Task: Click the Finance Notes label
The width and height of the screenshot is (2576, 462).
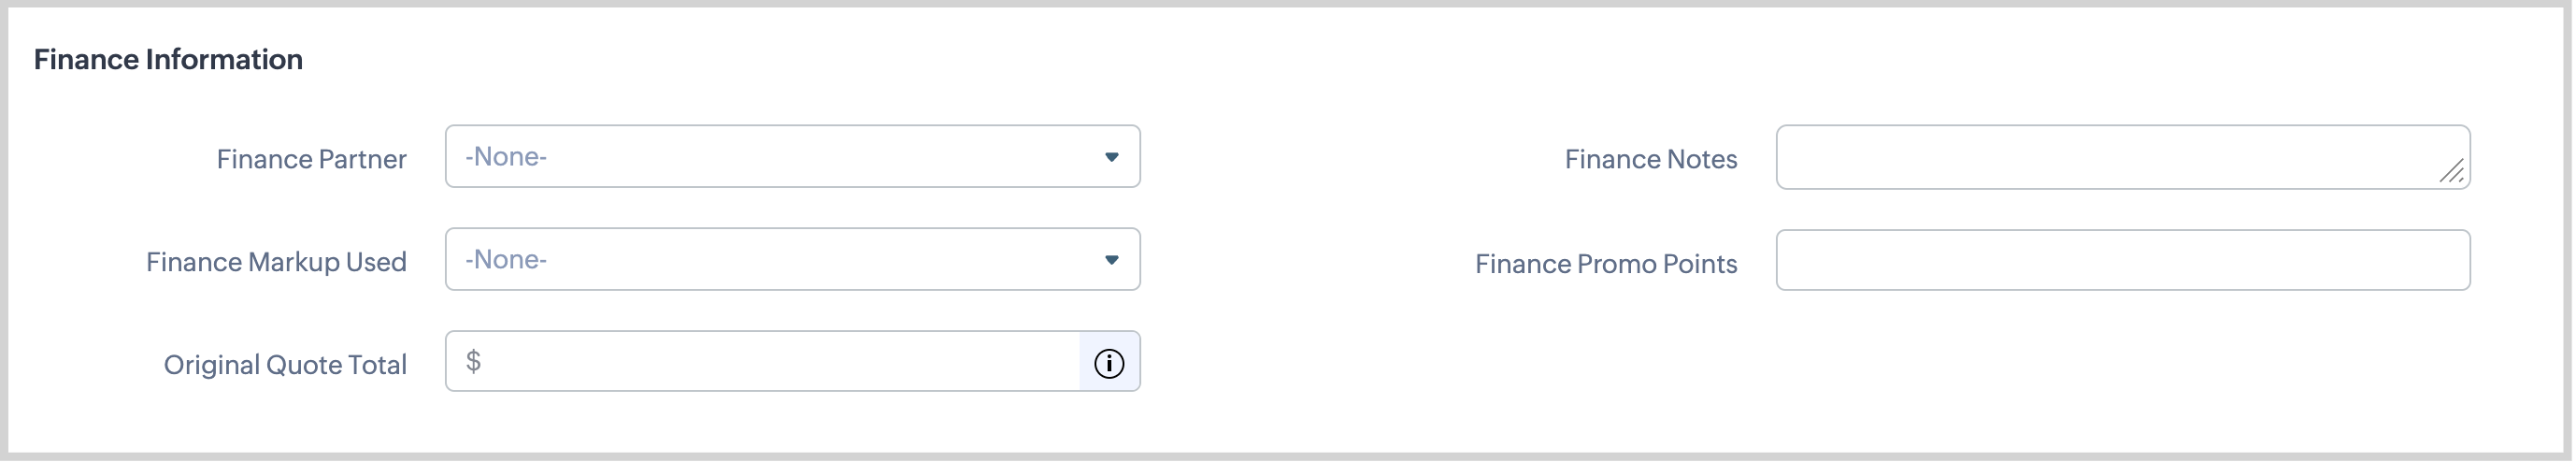Action: point(1650,159)
